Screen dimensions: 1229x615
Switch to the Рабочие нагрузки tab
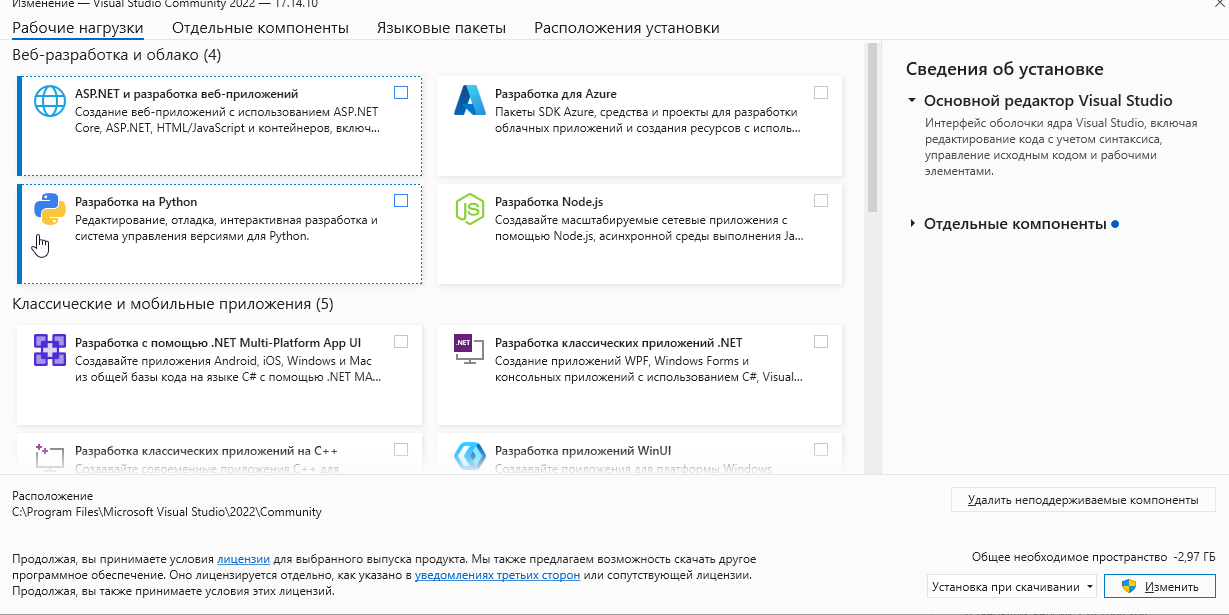78,28
